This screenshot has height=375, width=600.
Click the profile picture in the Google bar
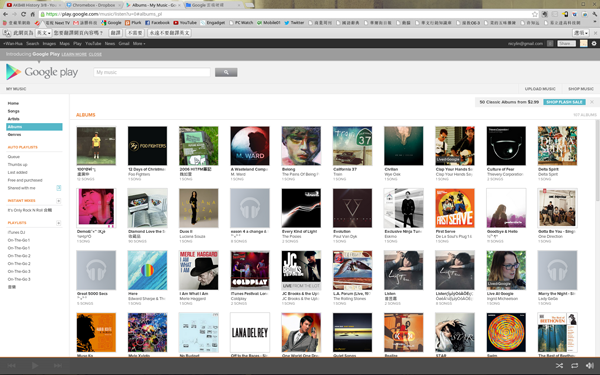point(584,44)
